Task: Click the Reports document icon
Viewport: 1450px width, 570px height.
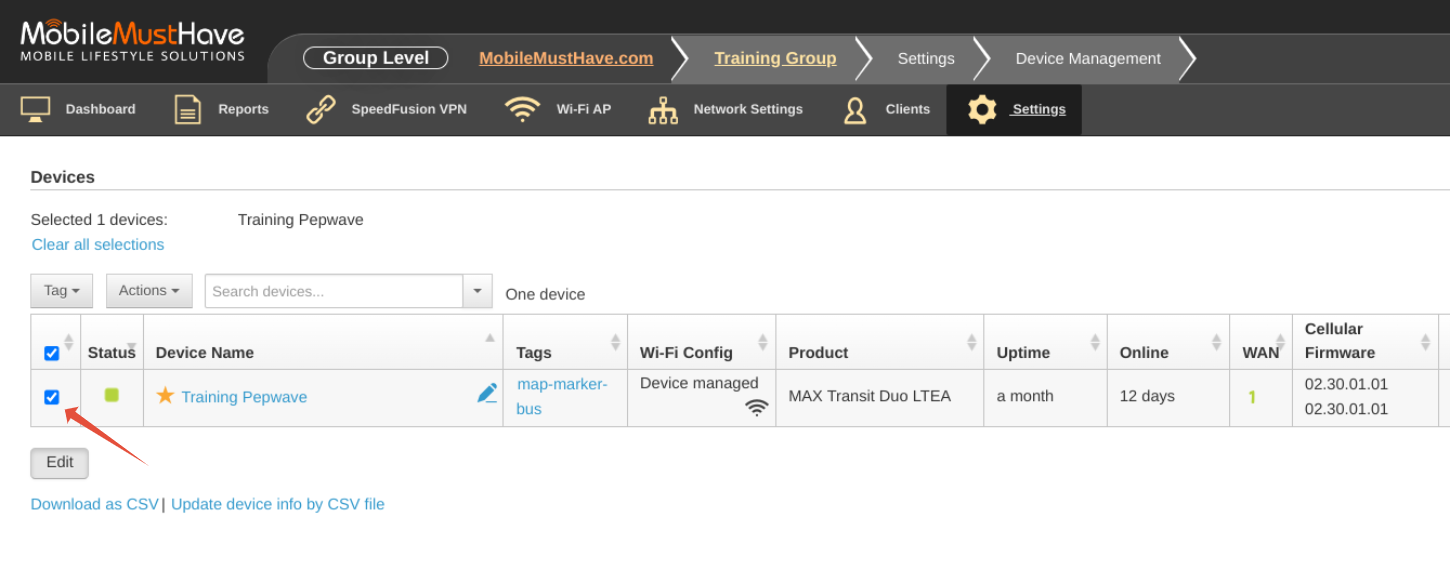Action: [188, 109]
